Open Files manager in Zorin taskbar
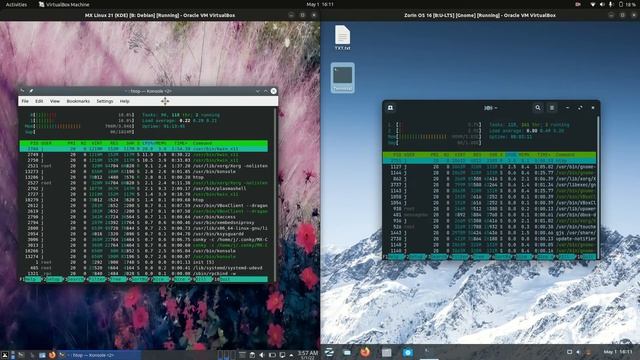 [x=387, y=352]
